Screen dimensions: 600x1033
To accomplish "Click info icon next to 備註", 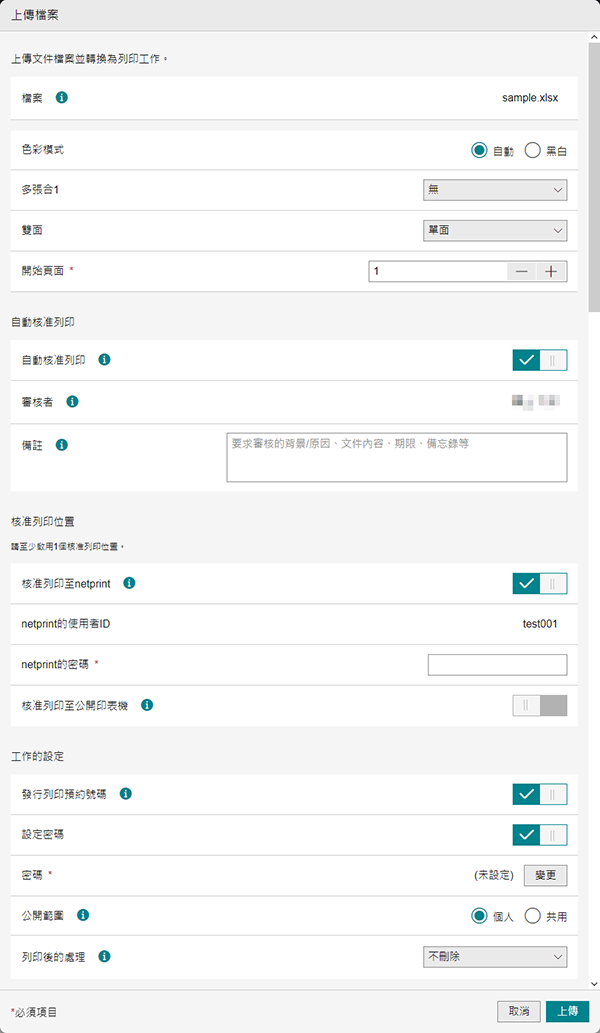I will [x=62, y=444].
